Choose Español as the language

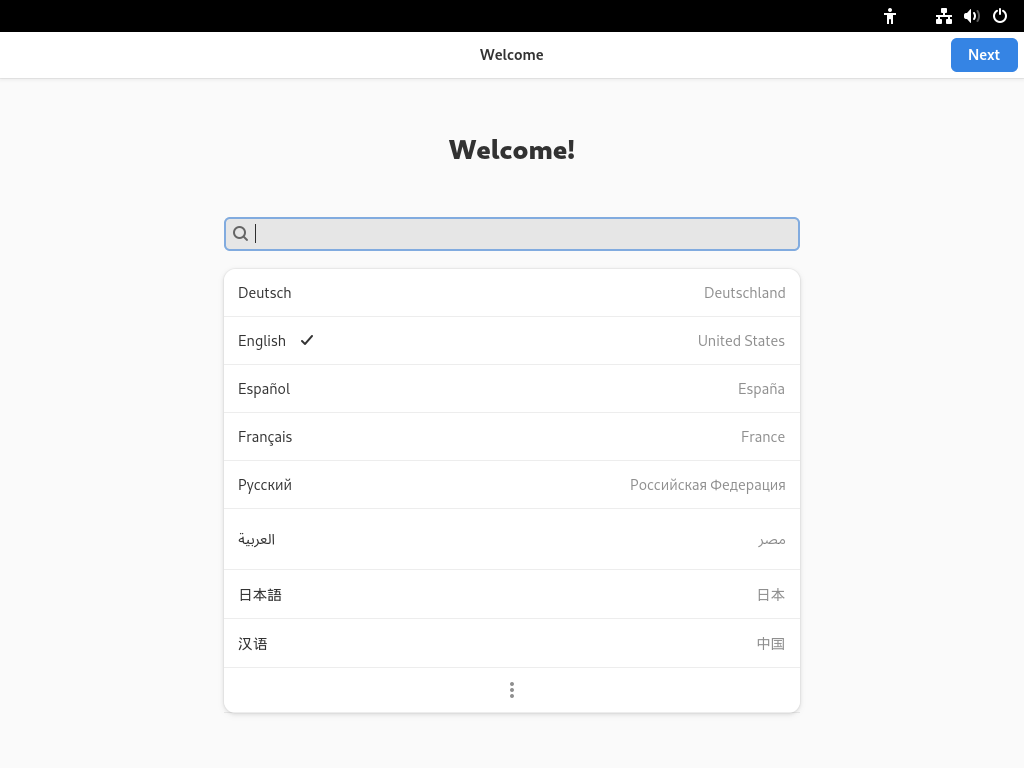point(512,389)
